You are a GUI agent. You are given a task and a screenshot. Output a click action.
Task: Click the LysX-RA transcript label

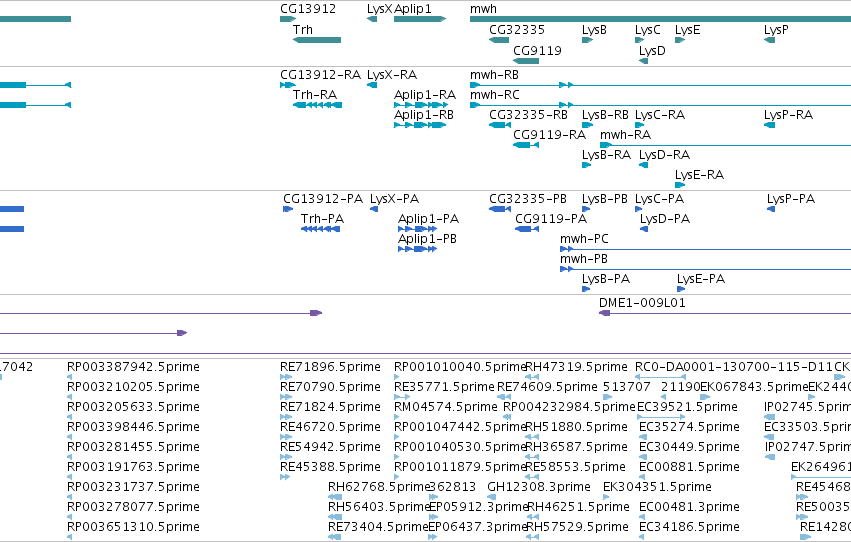point(392,75)
